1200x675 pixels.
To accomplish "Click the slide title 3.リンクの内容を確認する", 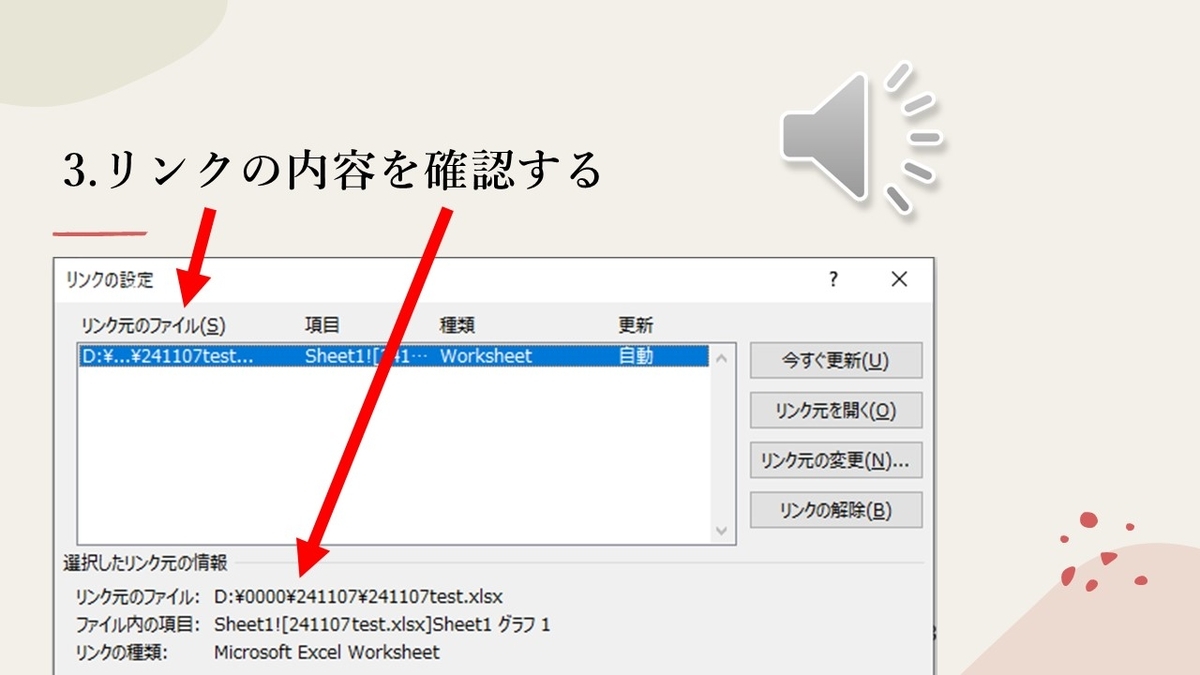I will (331, 170).
